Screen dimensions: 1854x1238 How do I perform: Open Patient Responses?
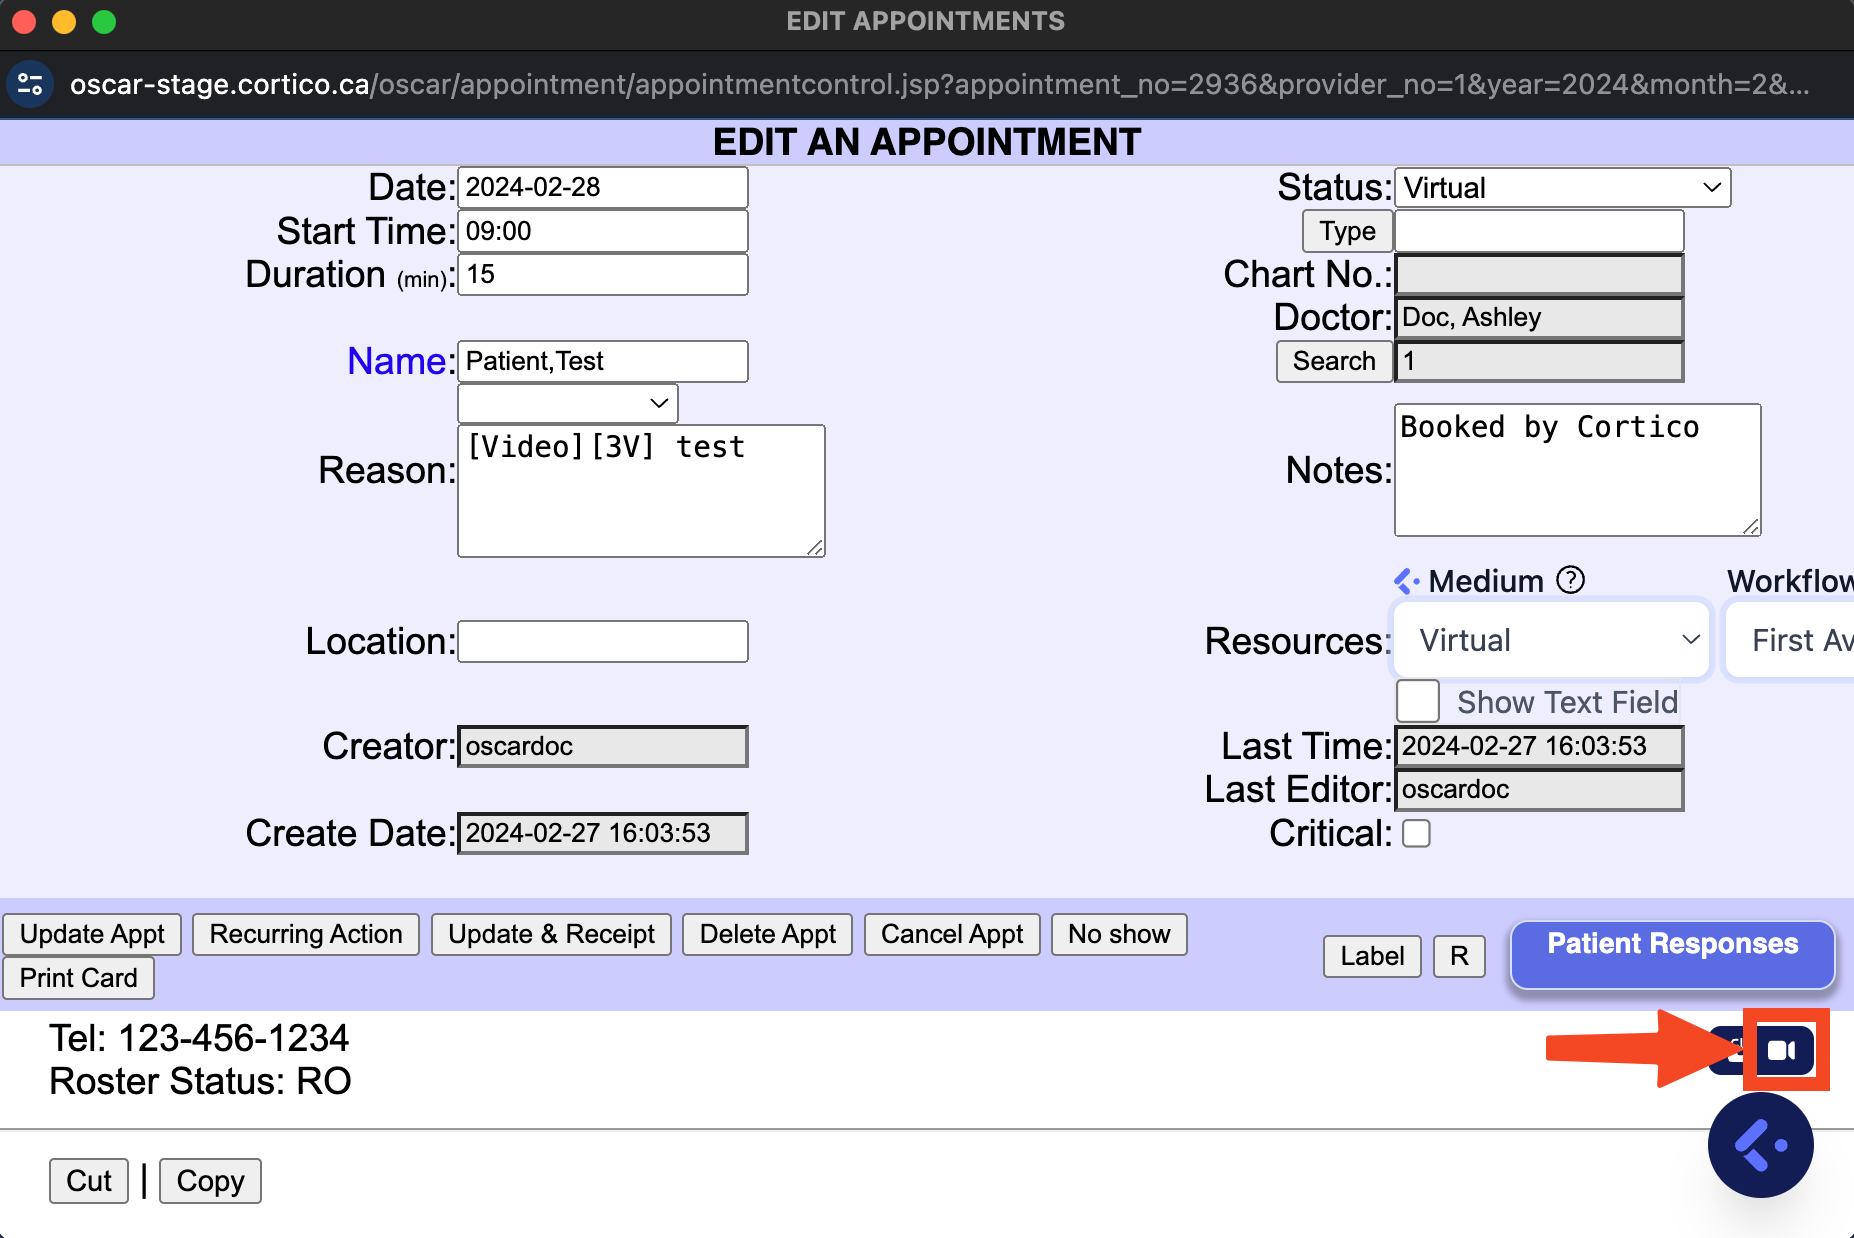pos(1672,954)
